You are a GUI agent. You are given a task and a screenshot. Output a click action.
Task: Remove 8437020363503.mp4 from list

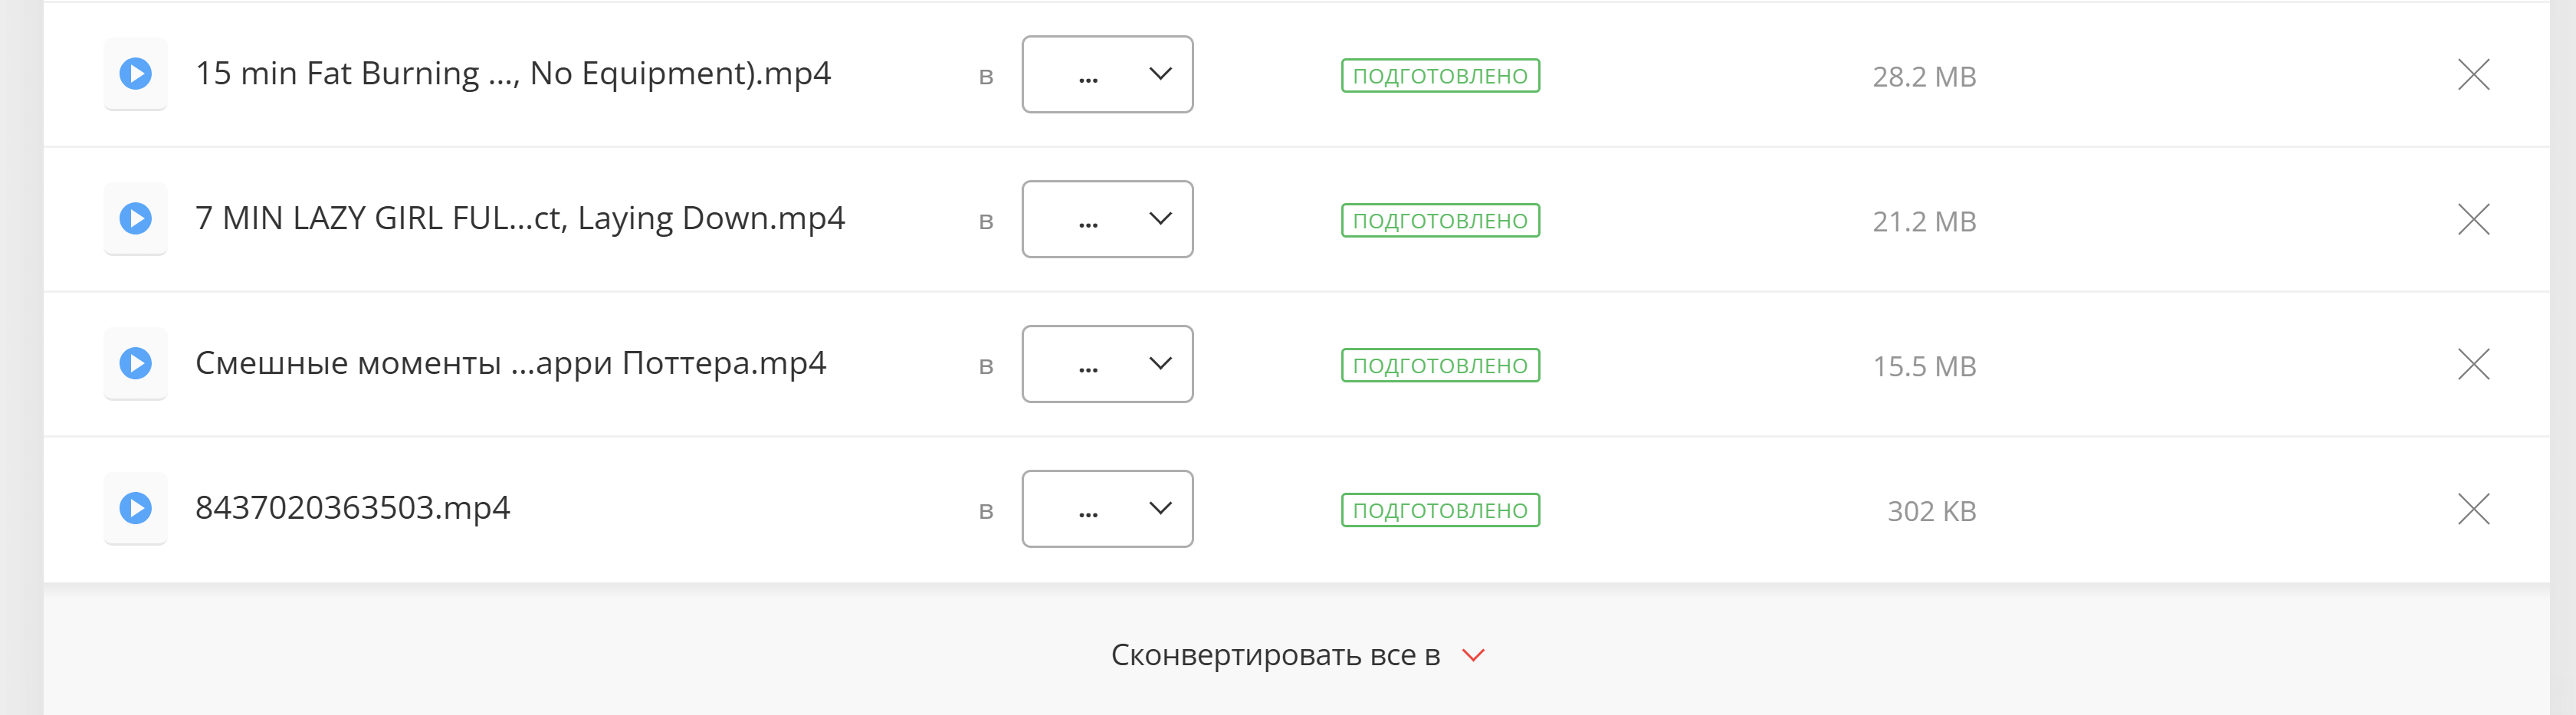tap(2472, 509)
